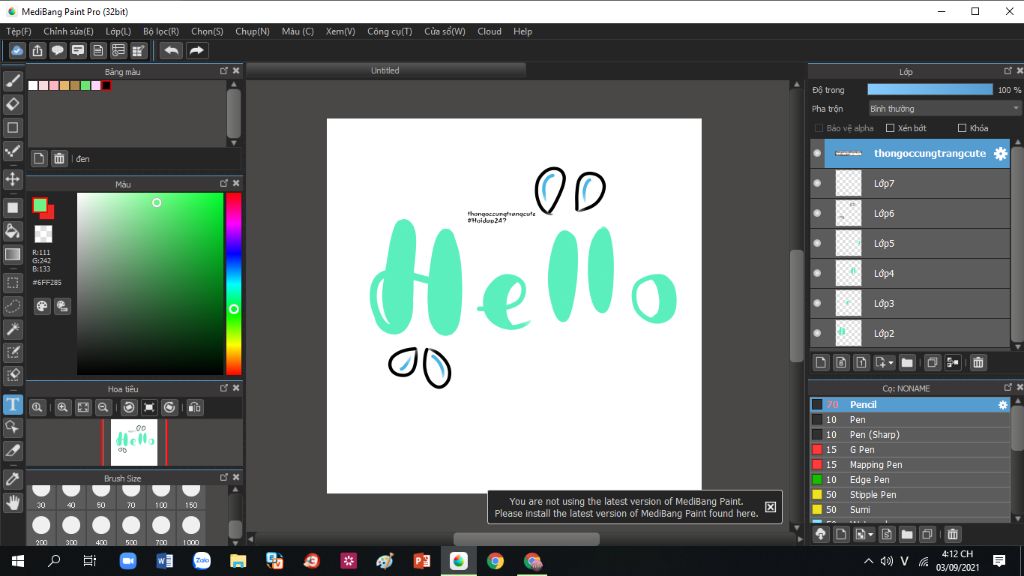Select the Eraser tool
Image resolution: width=1024 pixels, height=576 pixels.
tap(12, 104)
